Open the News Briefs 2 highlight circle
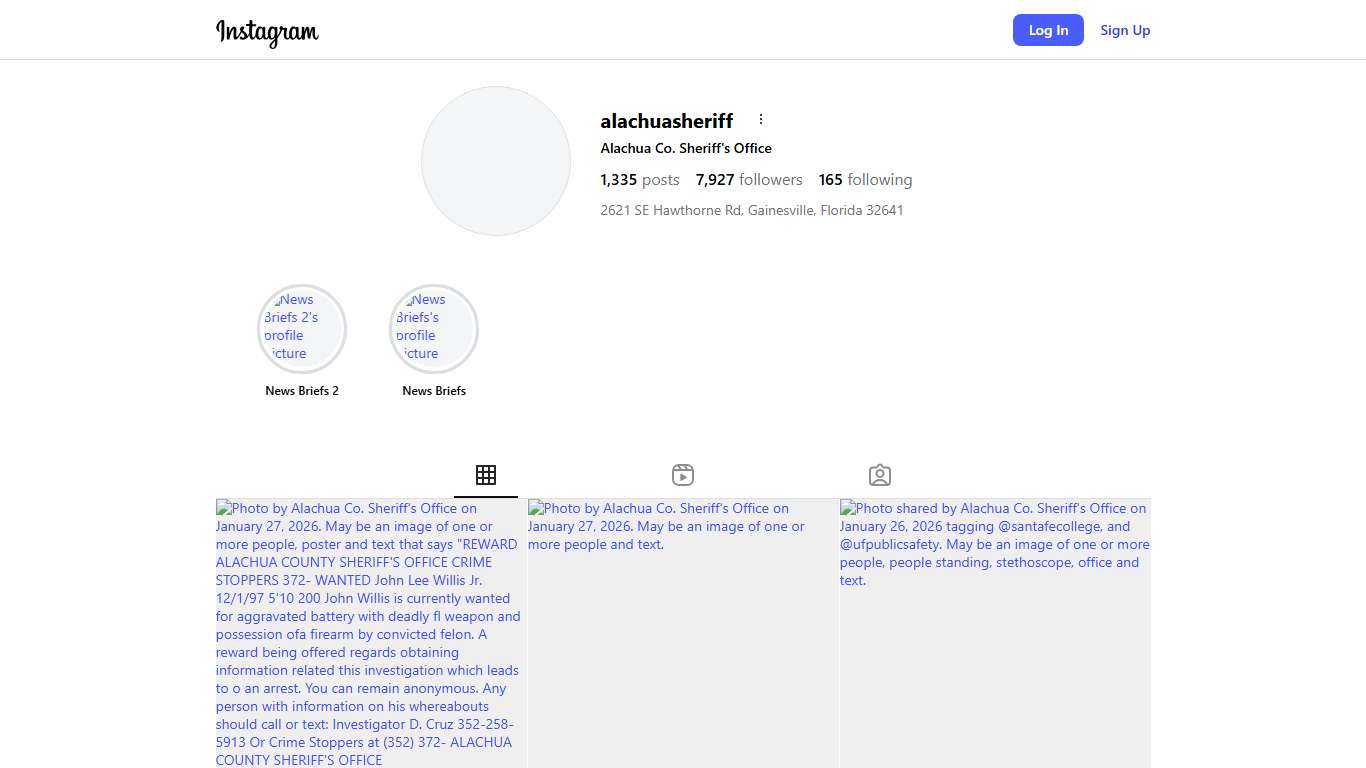 [302, 328]
